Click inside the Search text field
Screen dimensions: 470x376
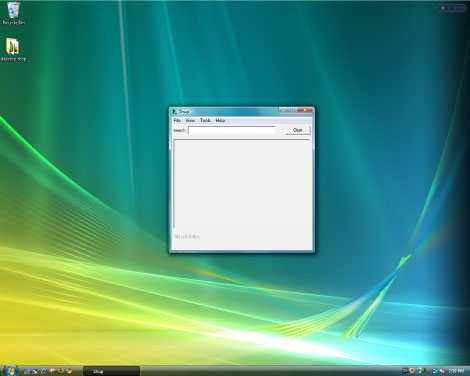coord(232,130)
